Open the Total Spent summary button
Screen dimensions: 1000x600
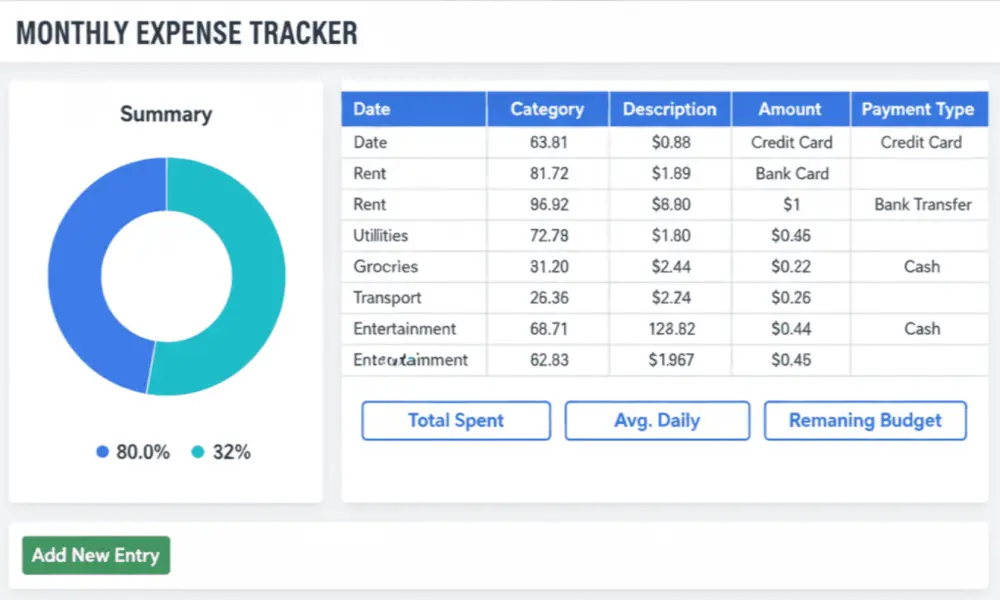[x=456, y=421]
